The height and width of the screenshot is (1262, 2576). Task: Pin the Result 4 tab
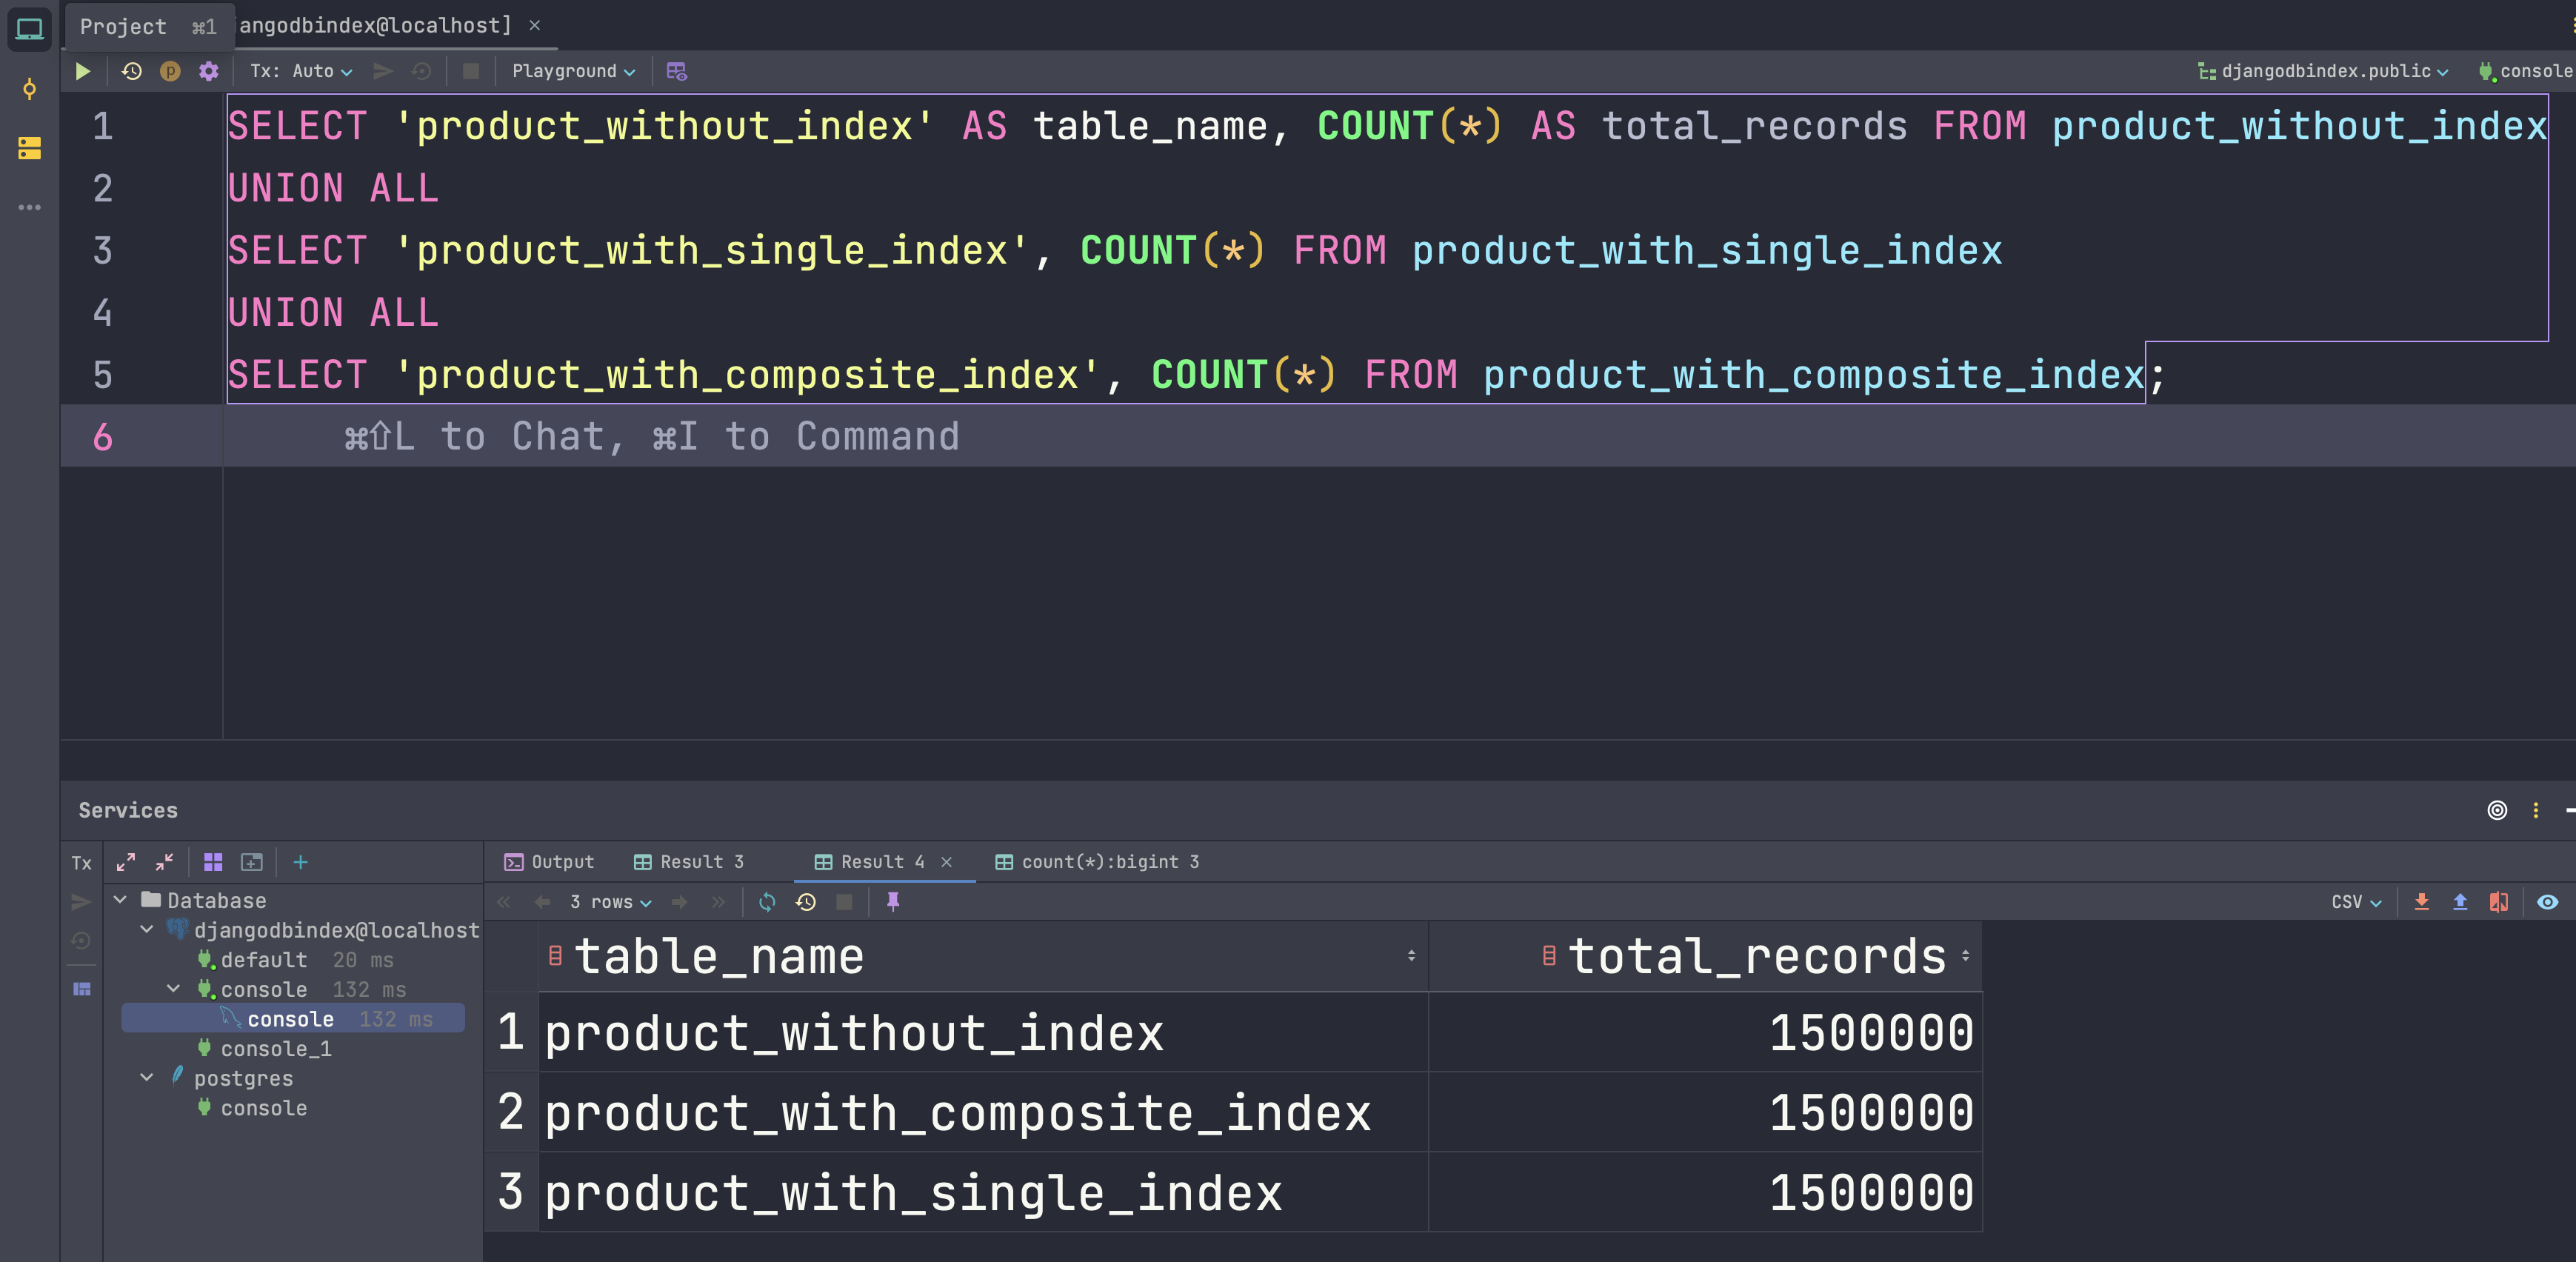pos(893,902)
